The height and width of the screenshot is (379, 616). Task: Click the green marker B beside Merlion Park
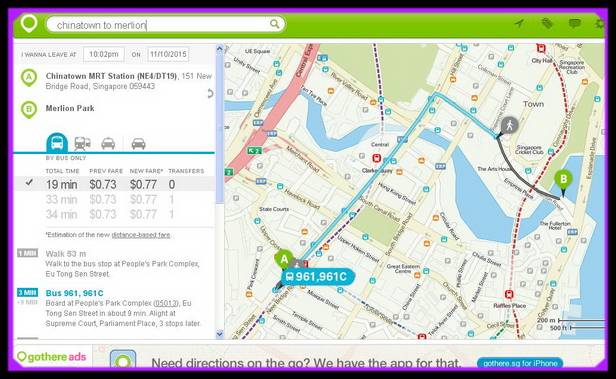29,110
